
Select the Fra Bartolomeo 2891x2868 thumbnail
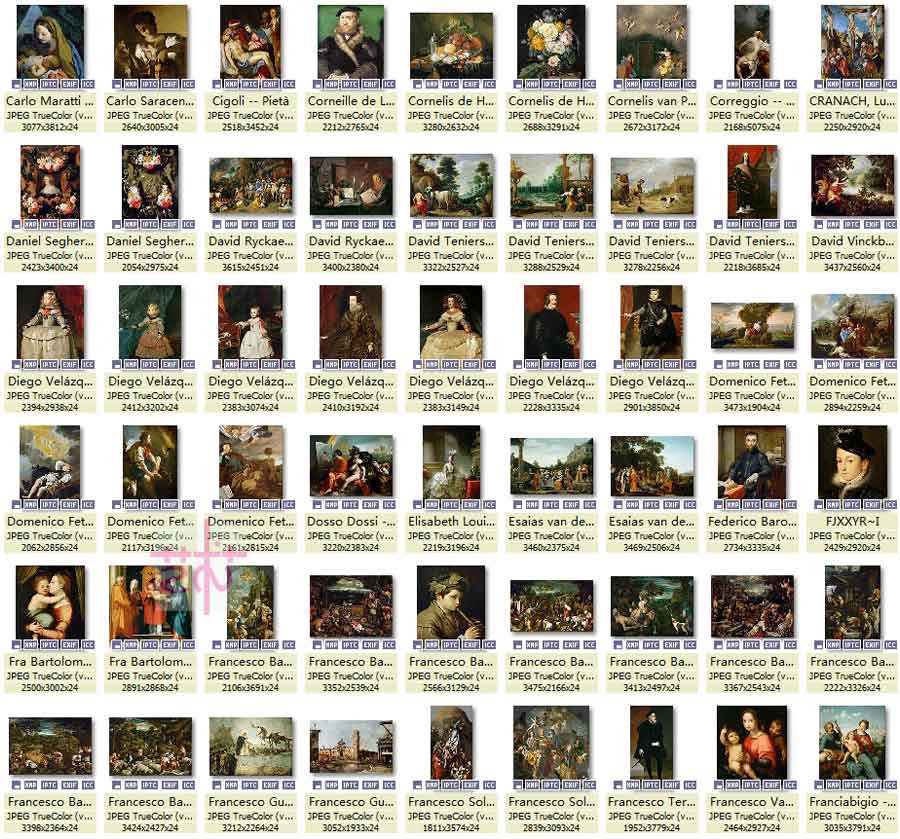(x=150, y=603)
